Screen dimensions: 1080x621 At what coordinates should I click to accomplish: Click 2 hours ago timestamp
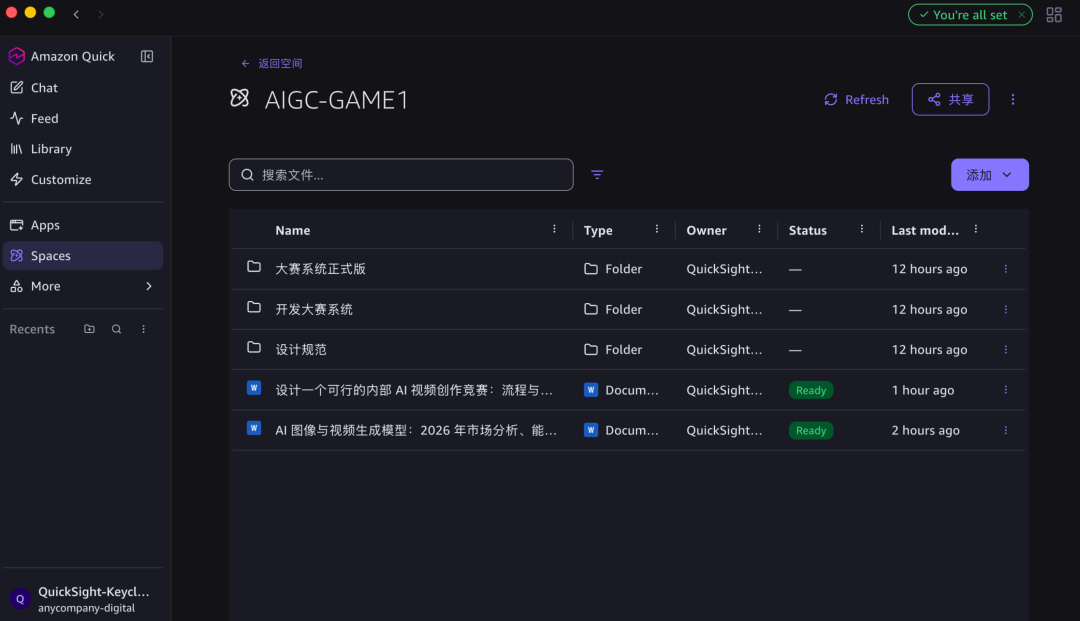click(925, 431)
